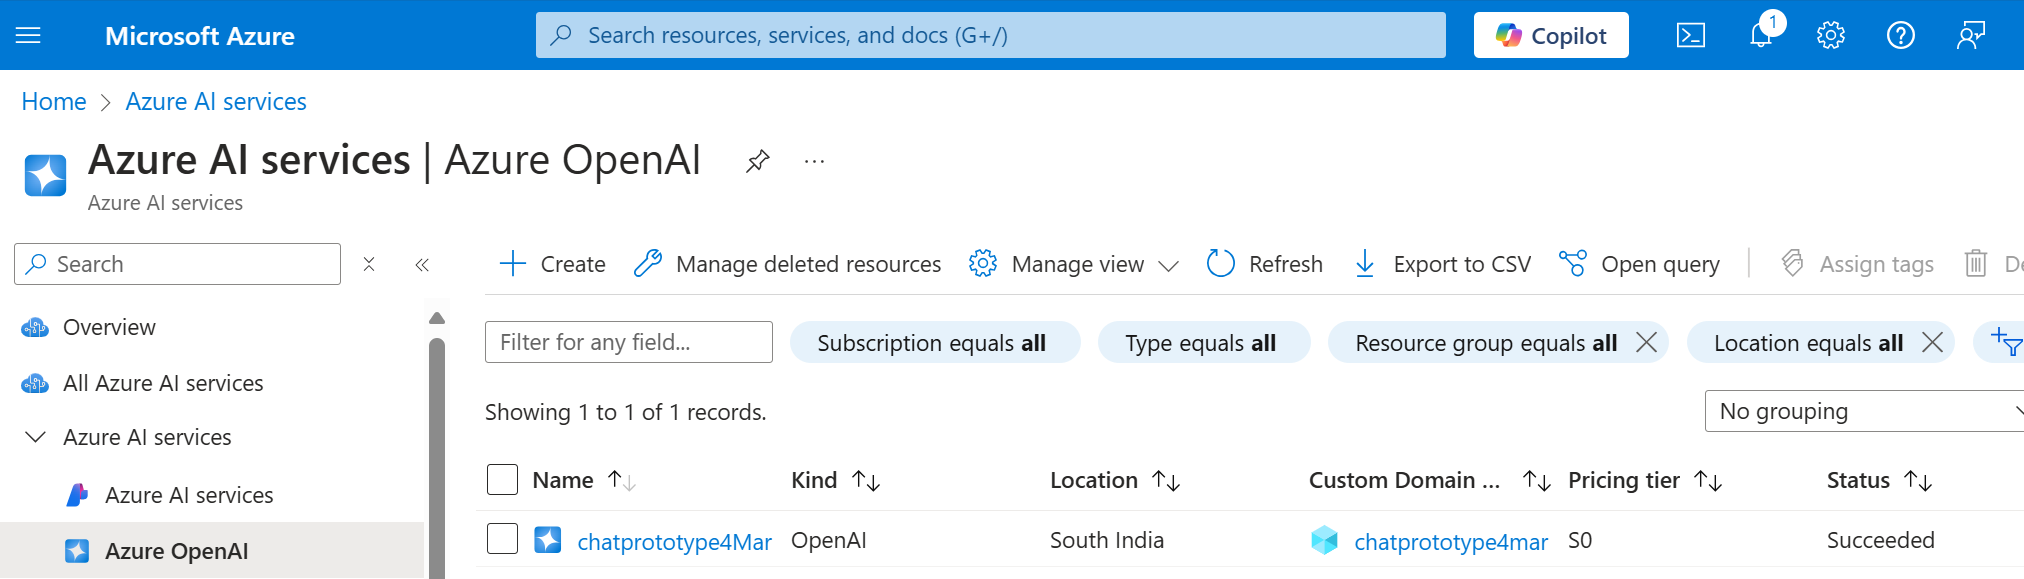Screen dimensions: 2024x579
Task: Click the add filter icon
Action: click(2004, 342)
